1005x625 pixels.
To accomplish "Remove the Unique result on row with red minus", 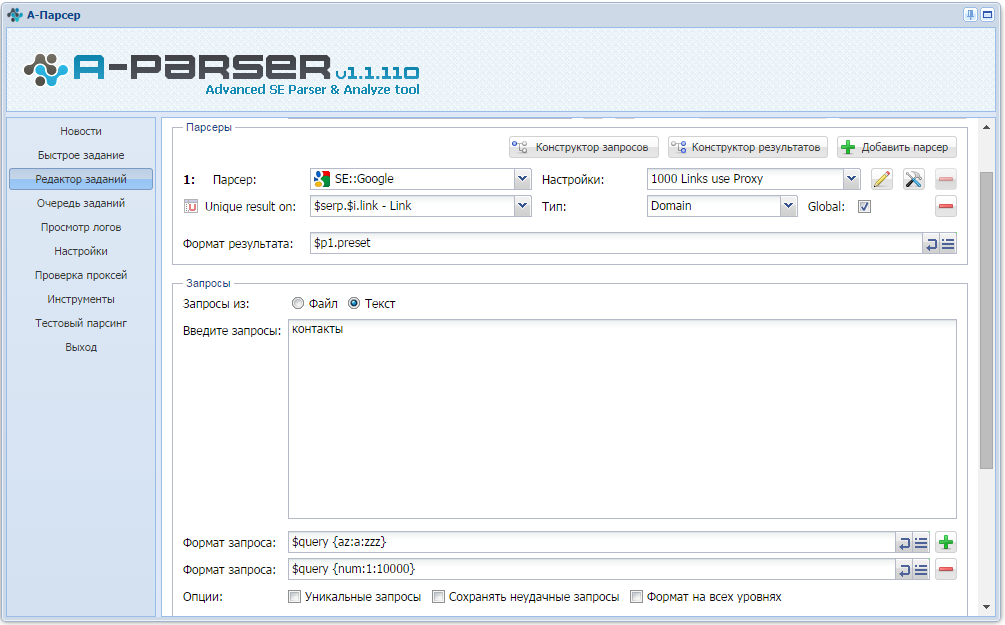I will coord(946,206).
